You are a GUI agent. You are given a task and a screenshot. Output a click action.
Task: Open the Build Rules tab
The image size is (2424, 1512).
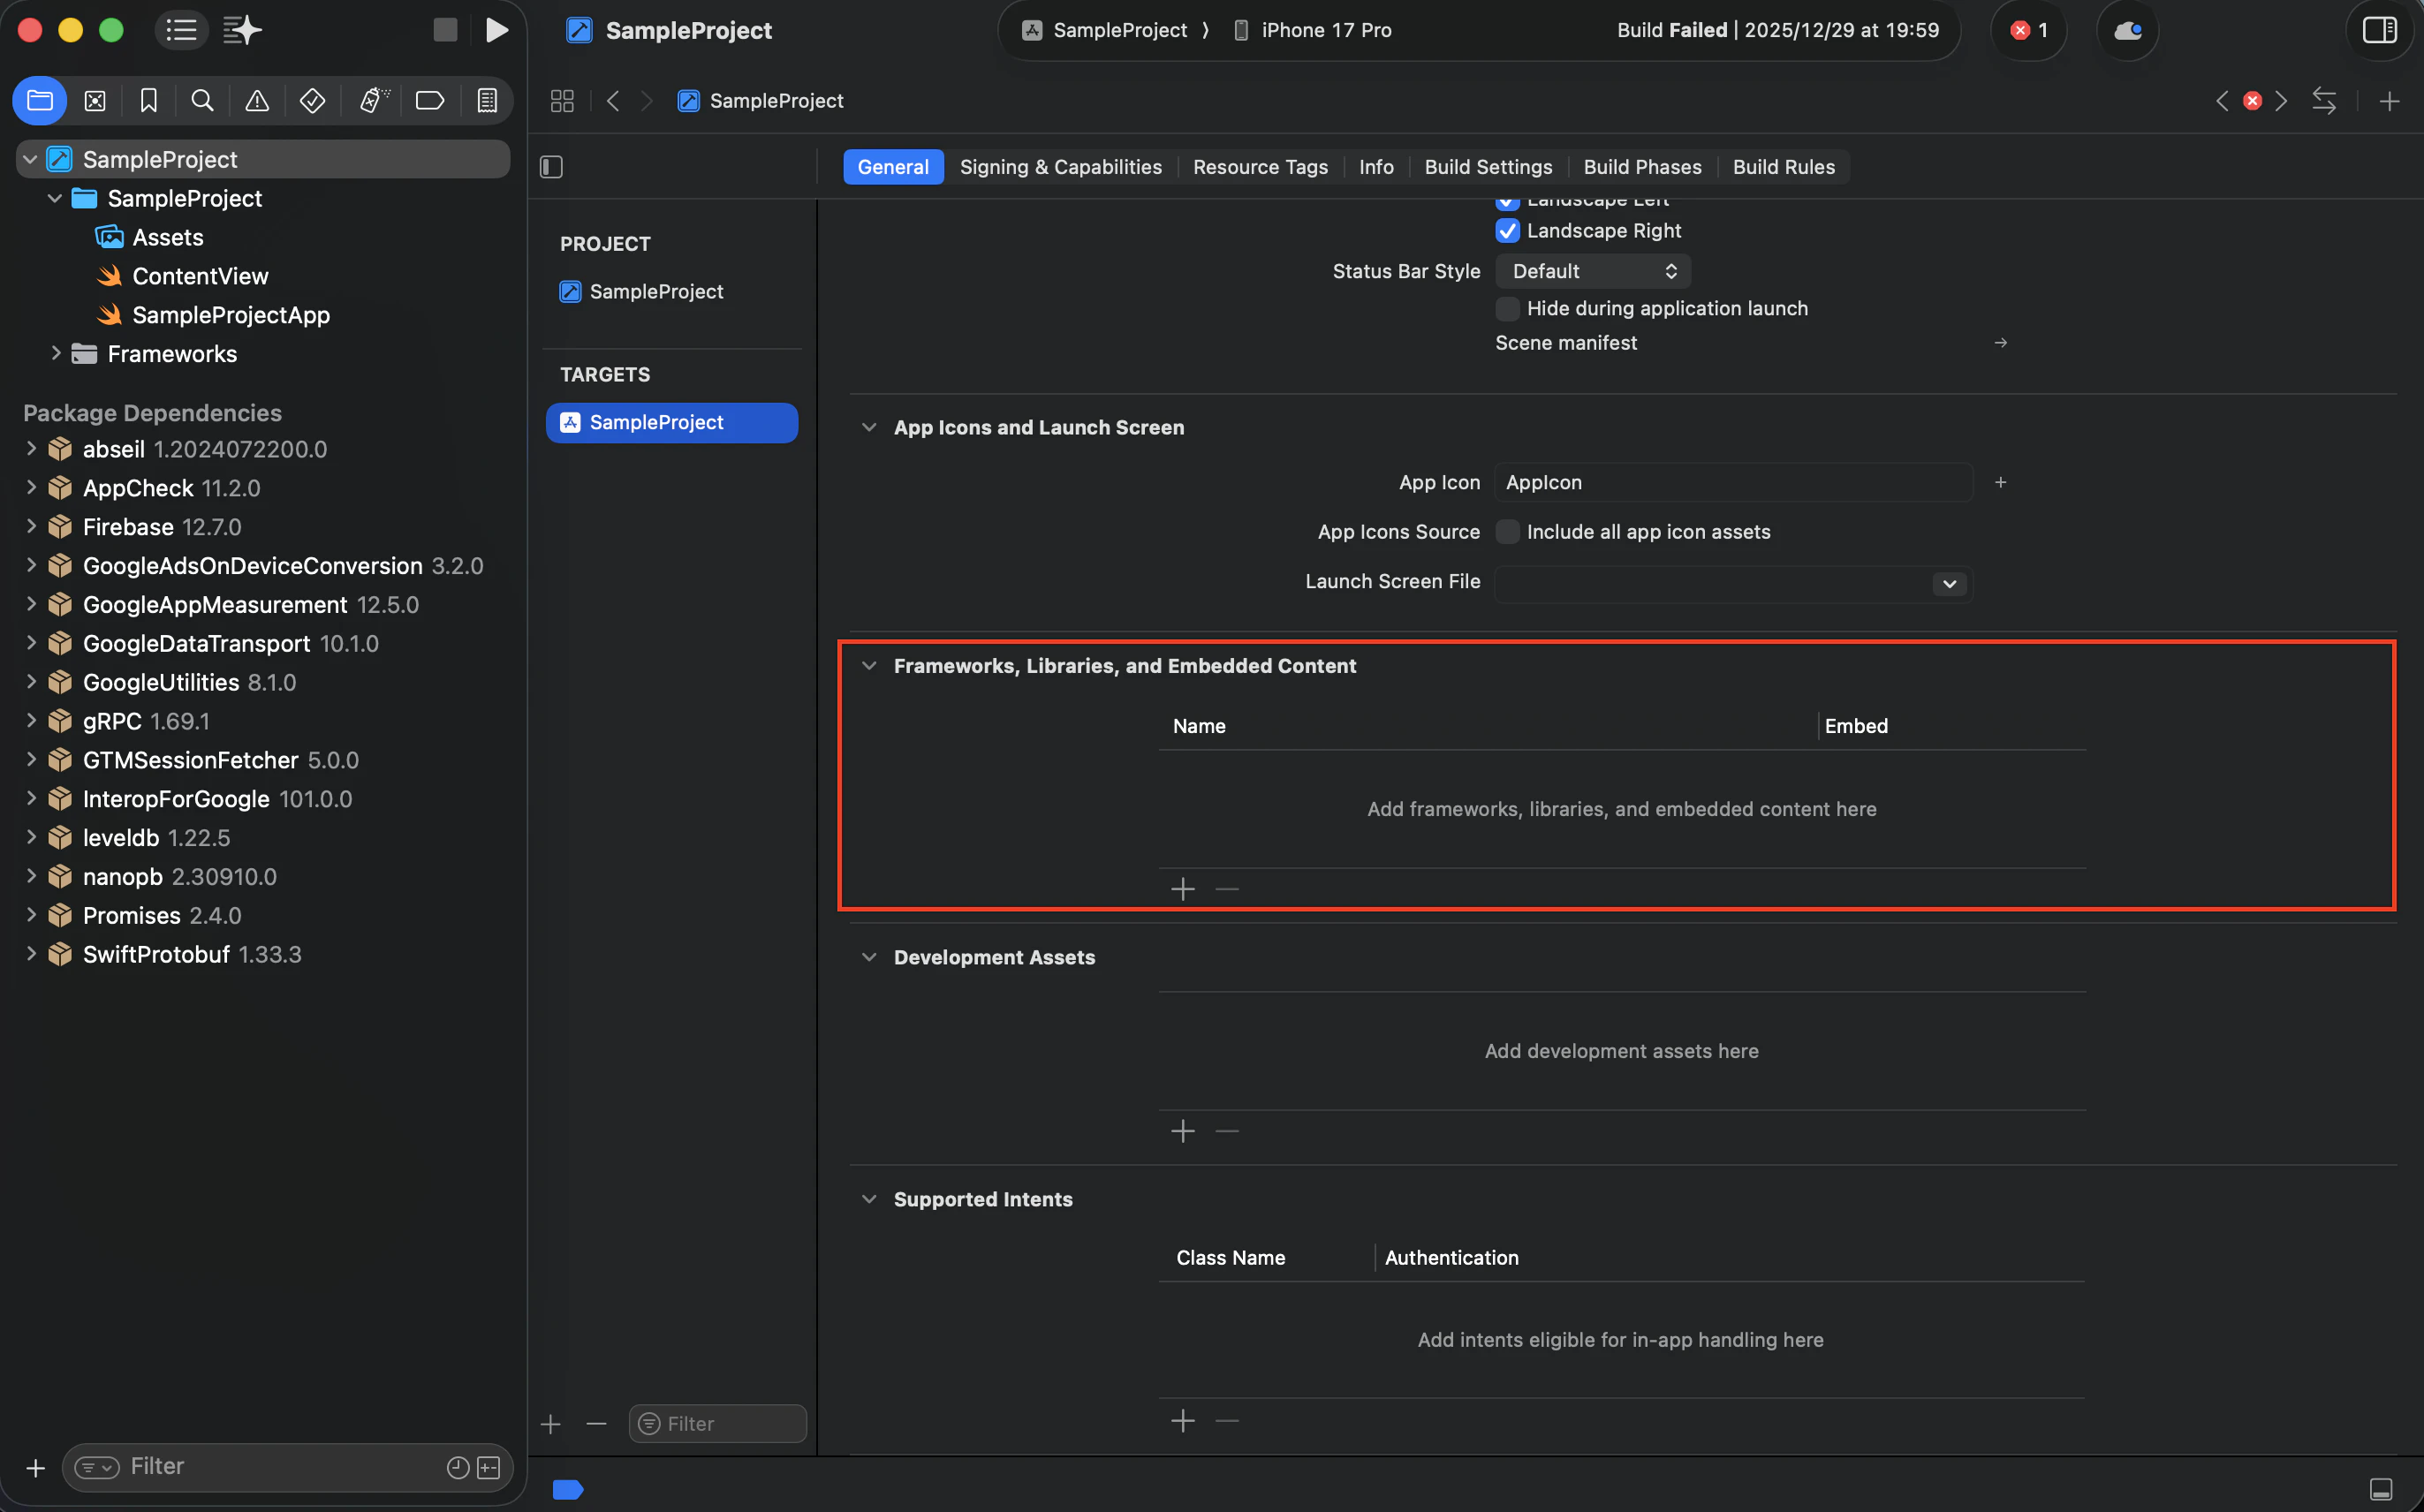coord(1783,167)
